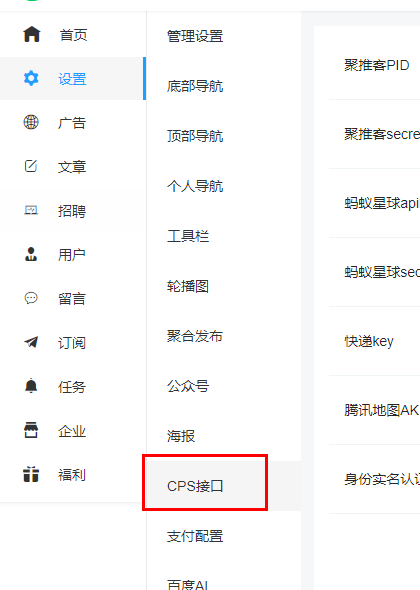Click the edit pencil icon for 文章

(31, 166)
